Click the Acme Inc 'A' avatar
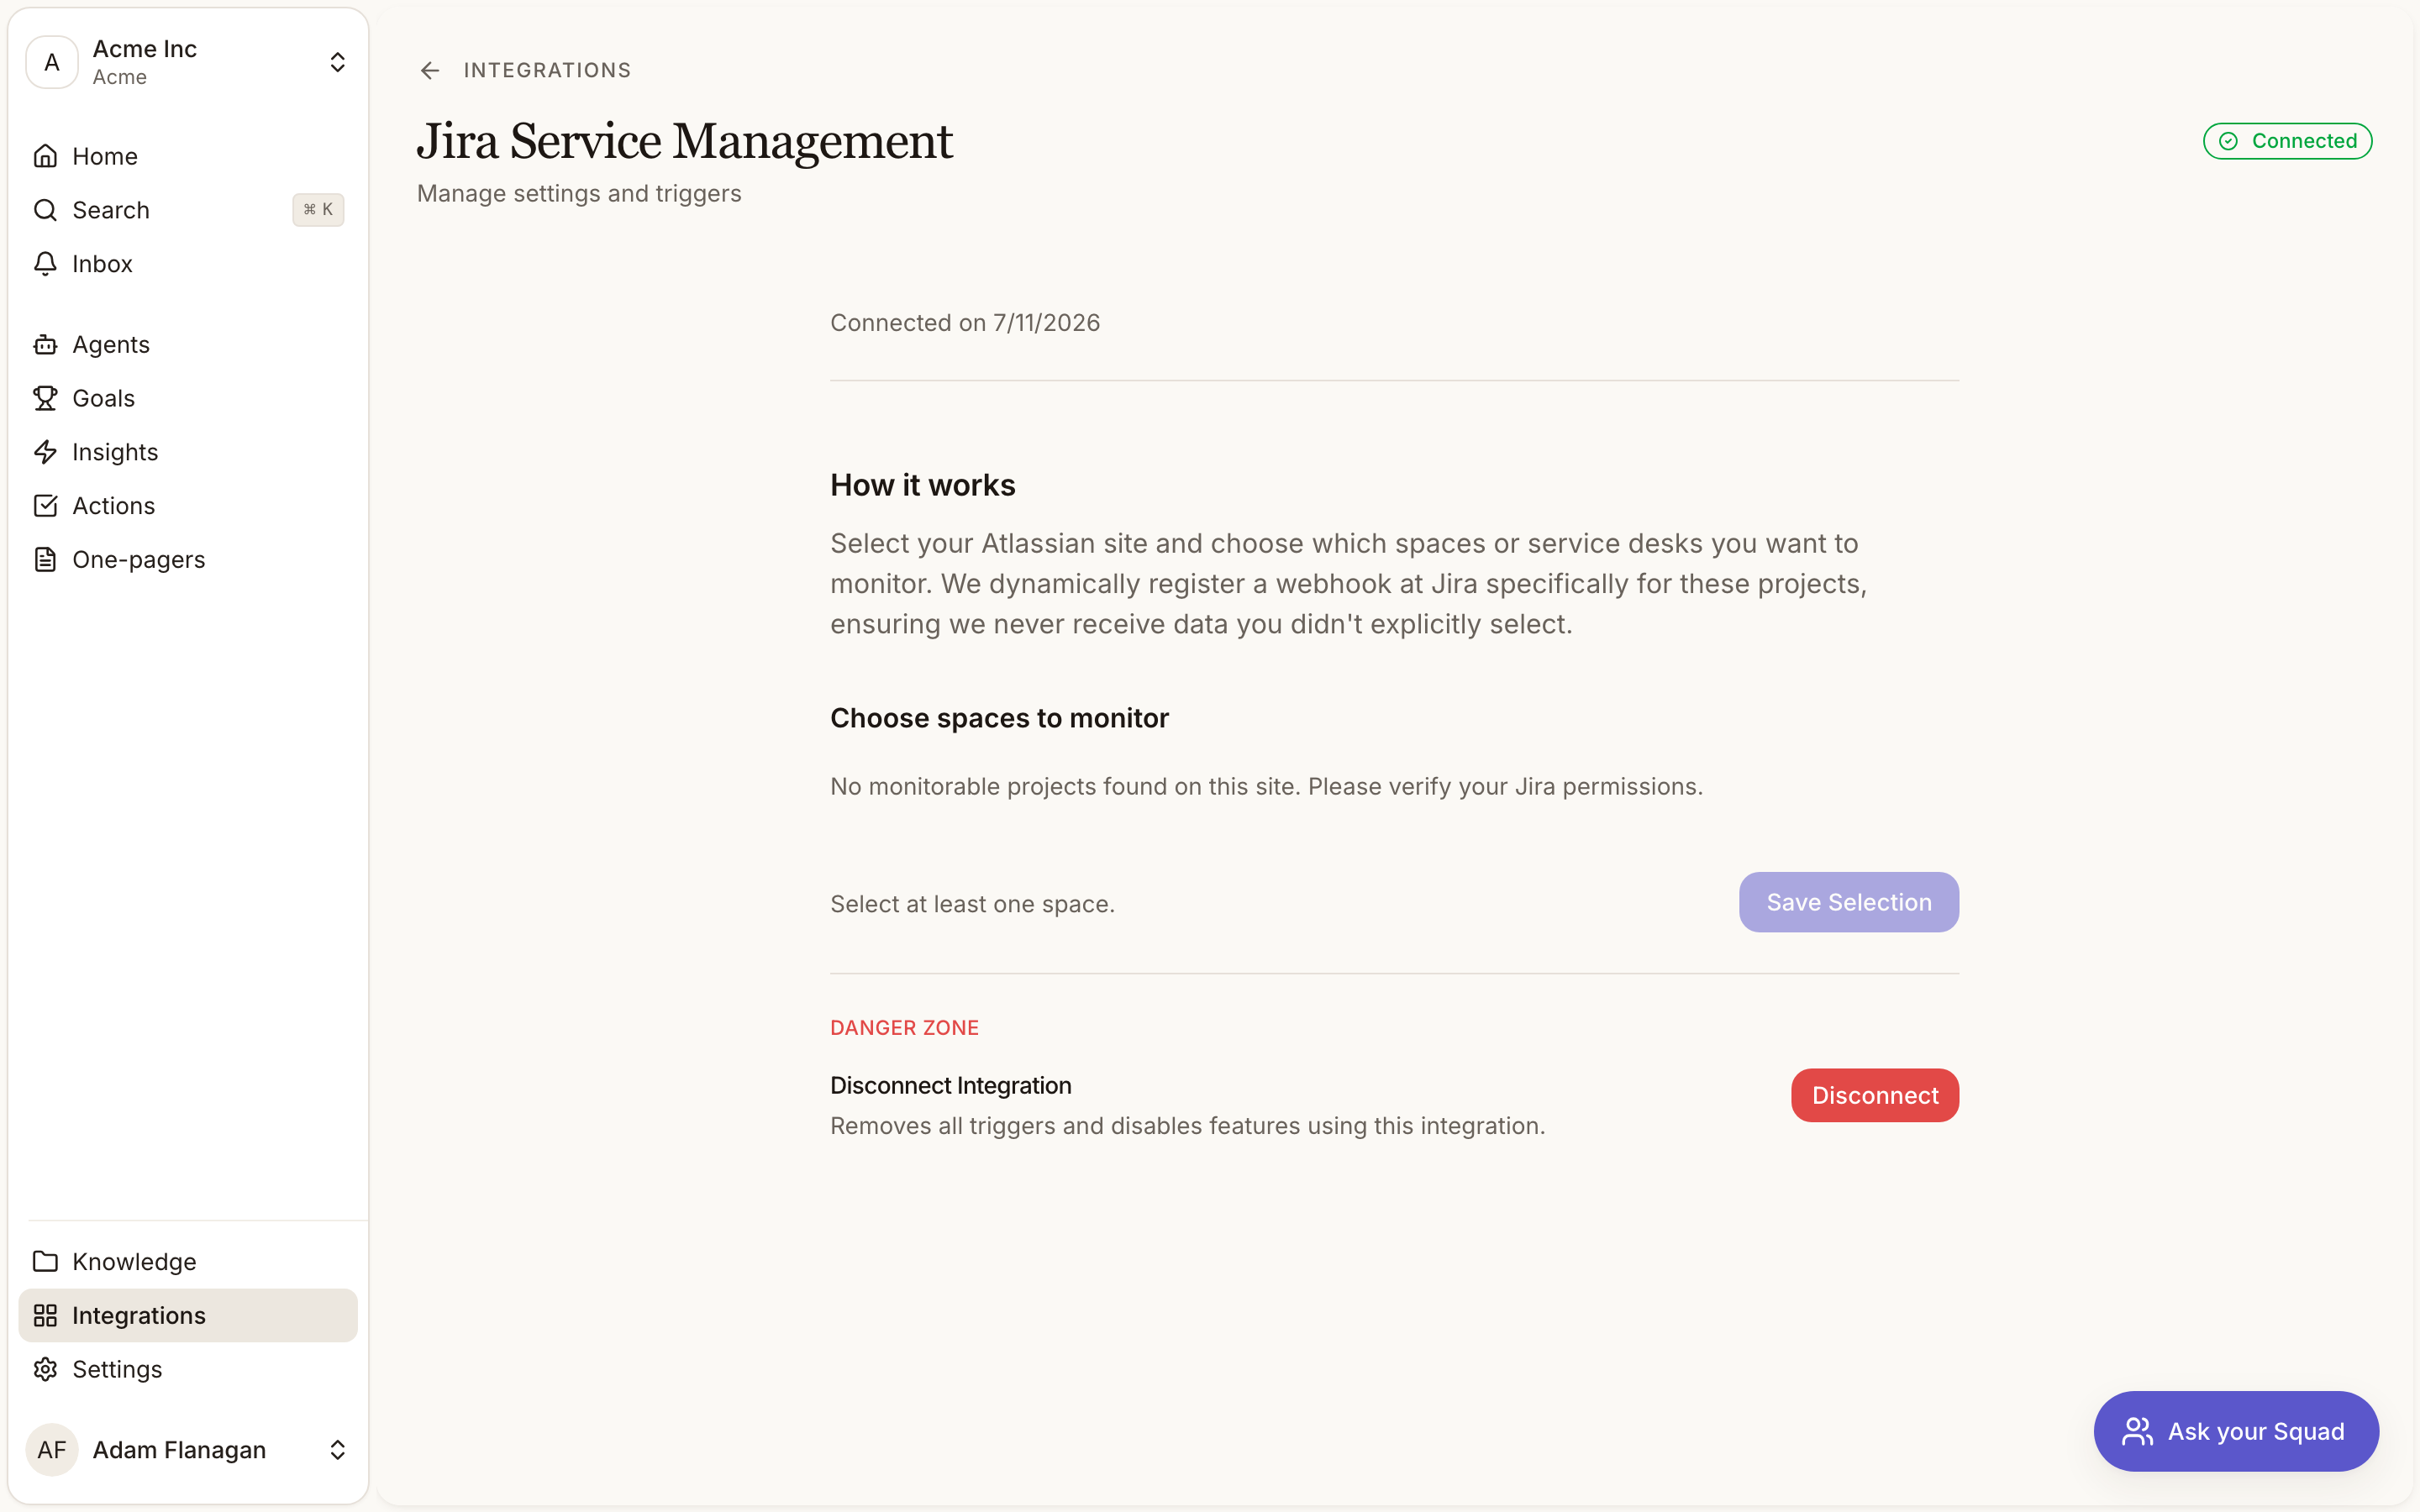 (x=52, y=62)
